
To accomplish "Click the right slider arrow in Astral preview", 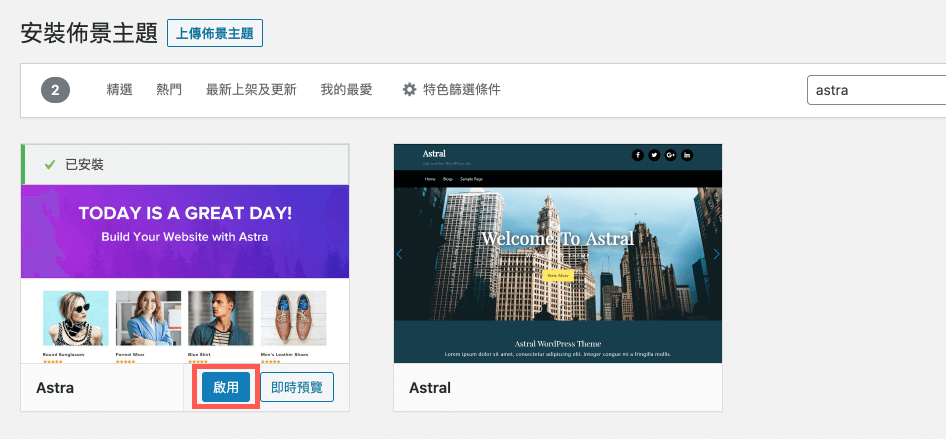I will tap(716, 254).
